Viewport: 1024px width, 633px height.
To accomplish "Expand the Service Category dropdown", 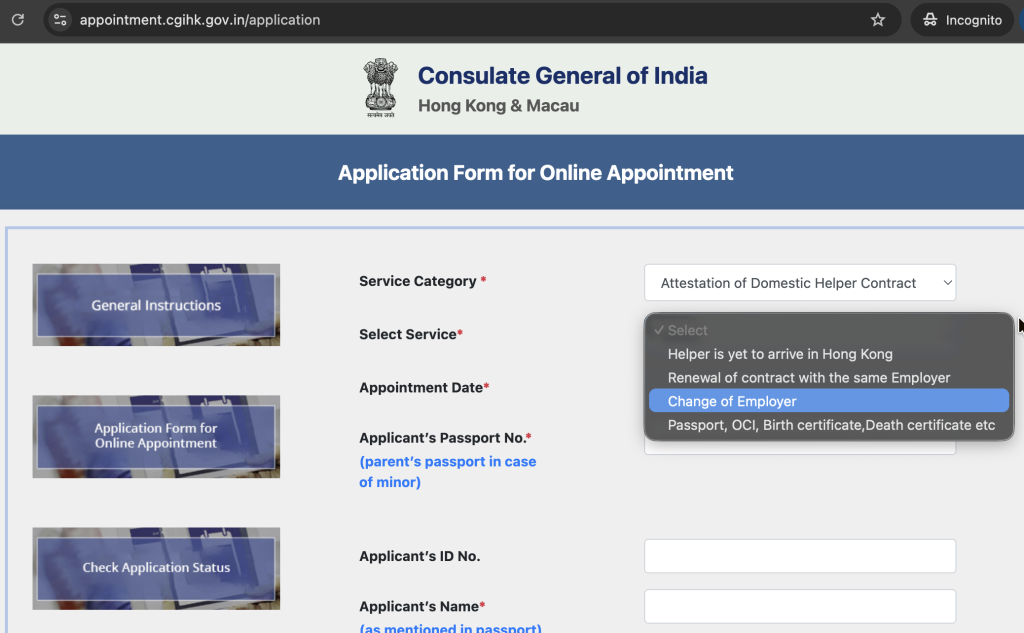I will click(x=799, y=283).
